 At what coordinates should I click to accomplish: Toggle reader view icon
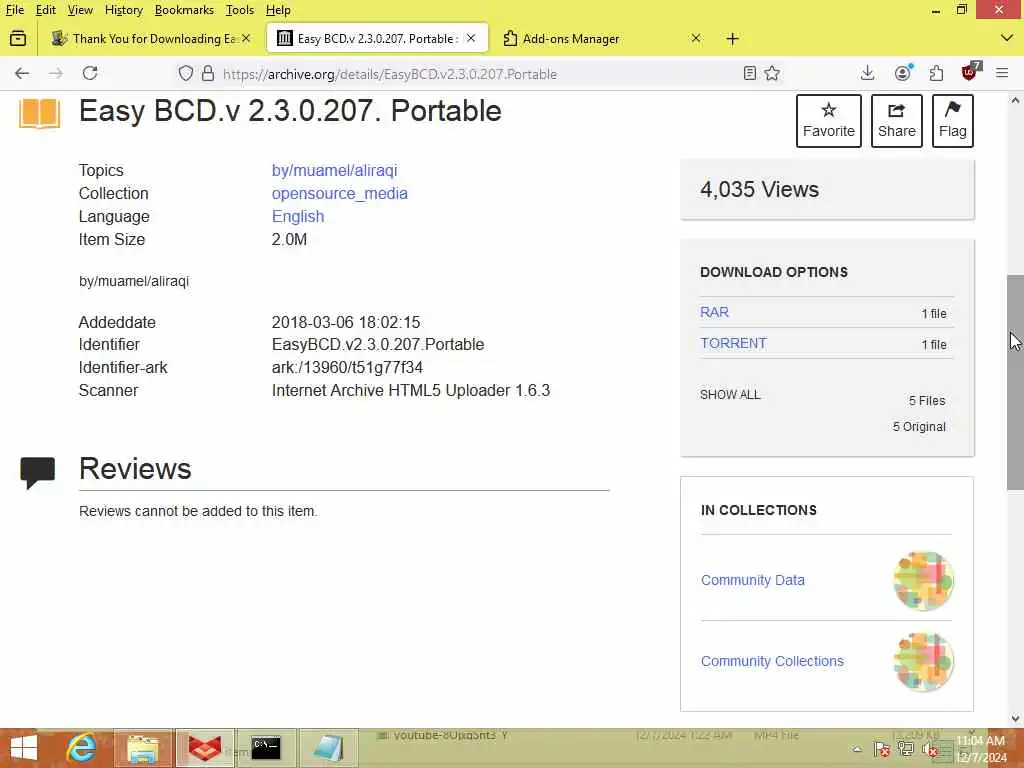click(x=750, y=73)
